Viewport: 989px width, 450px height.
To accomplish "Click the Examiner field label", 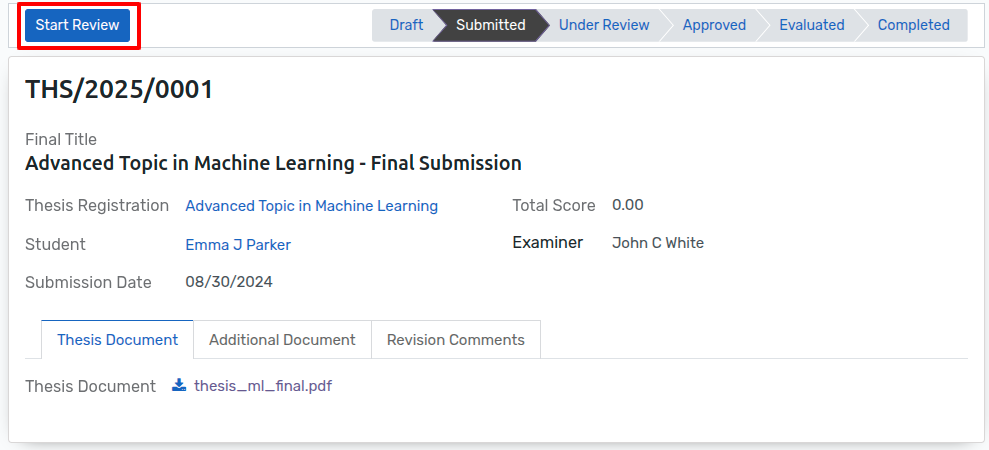I will pos(547,243).
